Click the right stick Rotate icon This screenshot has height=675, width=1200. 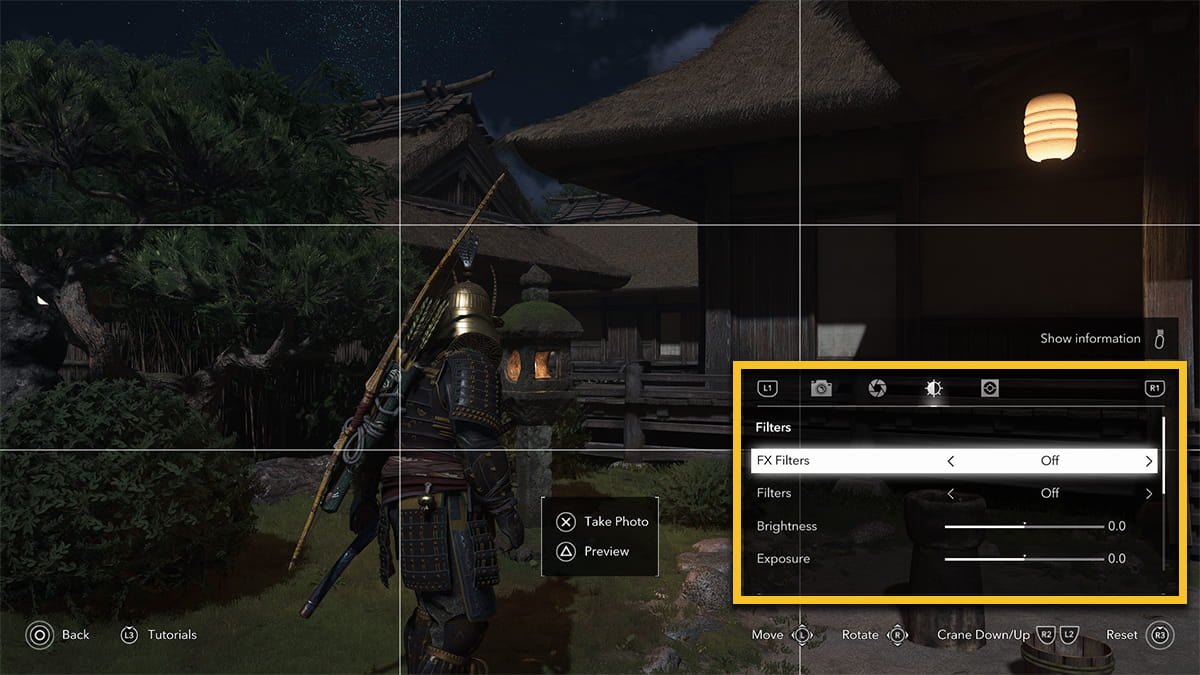[x=898, y=635]
